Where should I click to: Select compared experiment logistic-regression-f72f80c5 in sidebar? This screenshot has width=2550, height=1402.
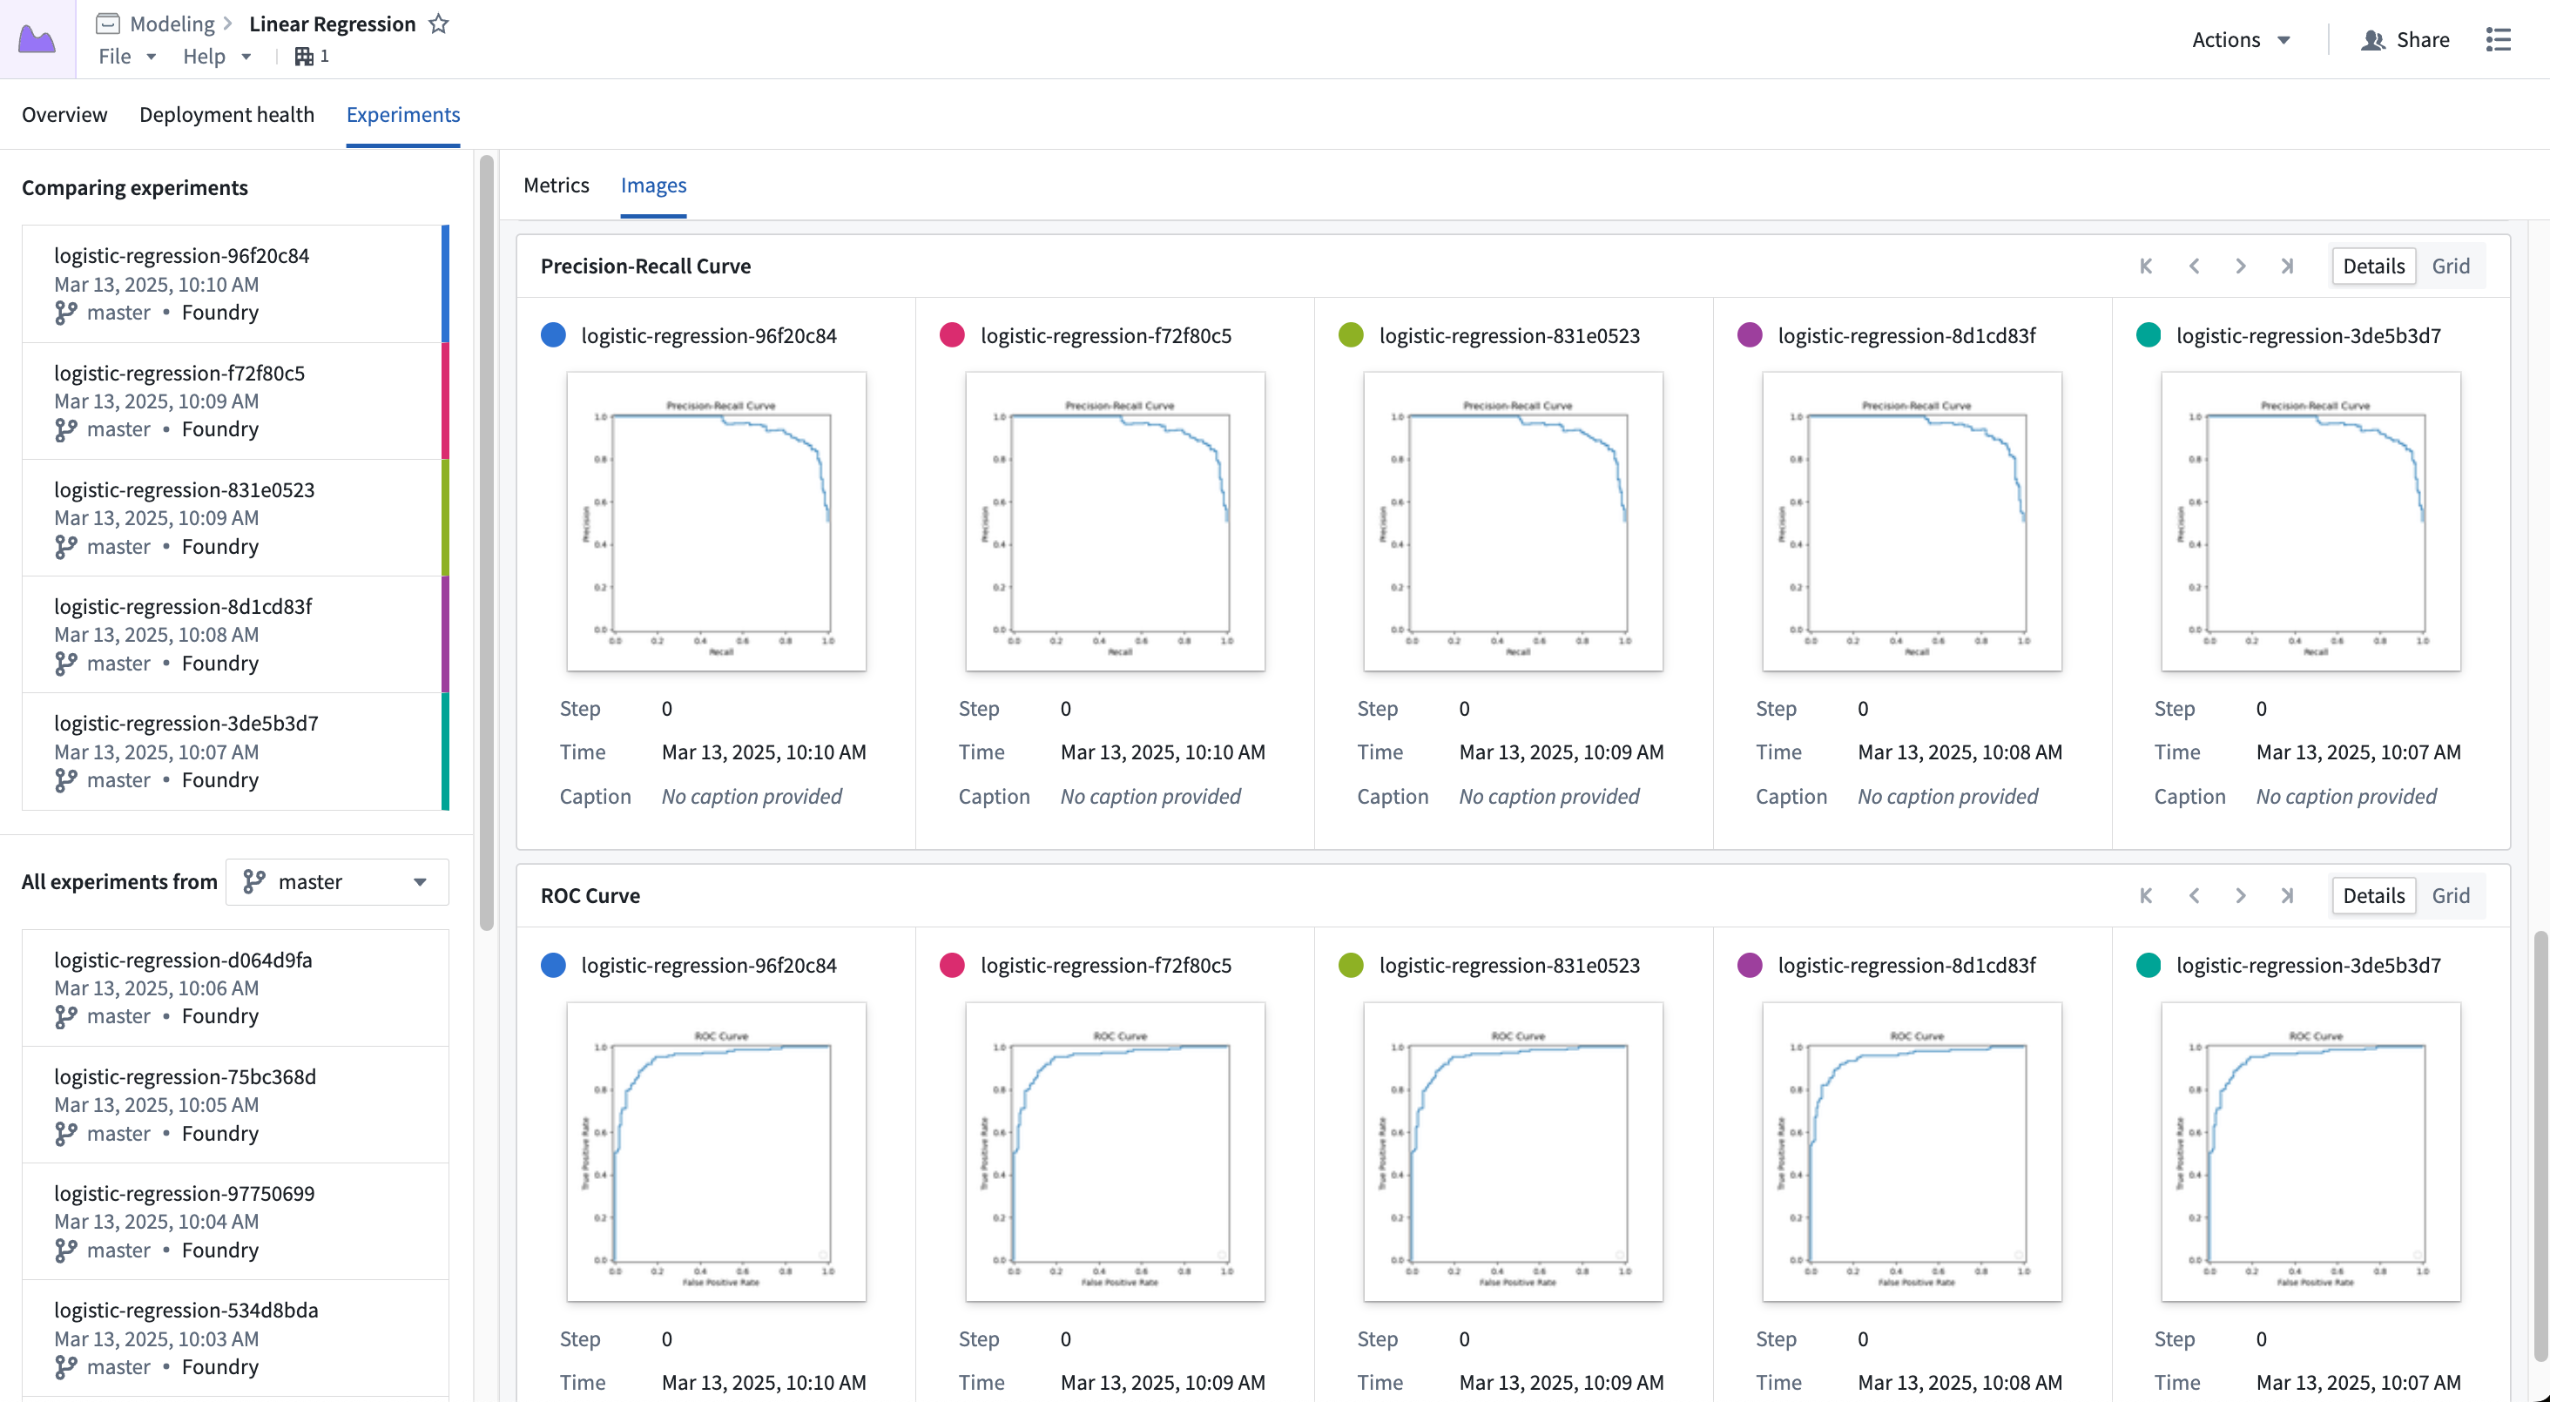pyautogui.click(x=235, y=401)
